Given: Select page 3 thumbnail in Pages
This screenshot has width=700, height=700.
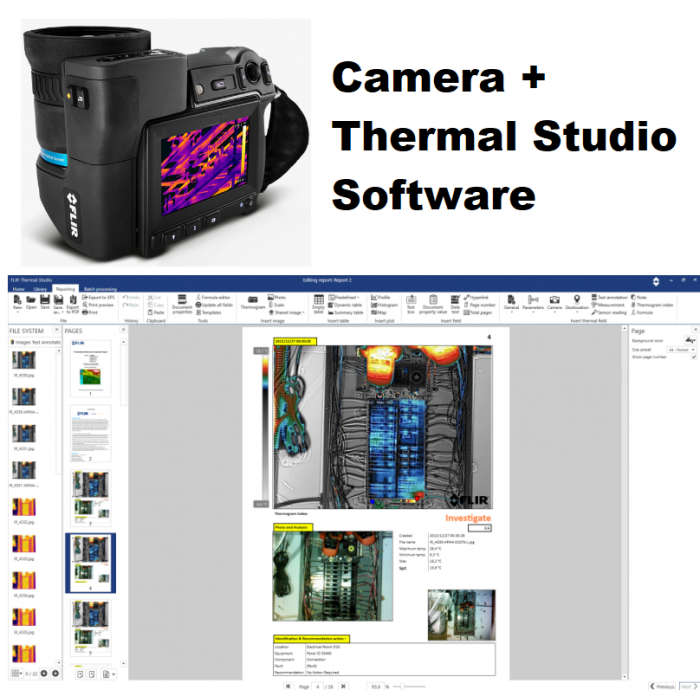Looking at the screenshot, I should tap(91, 498).
